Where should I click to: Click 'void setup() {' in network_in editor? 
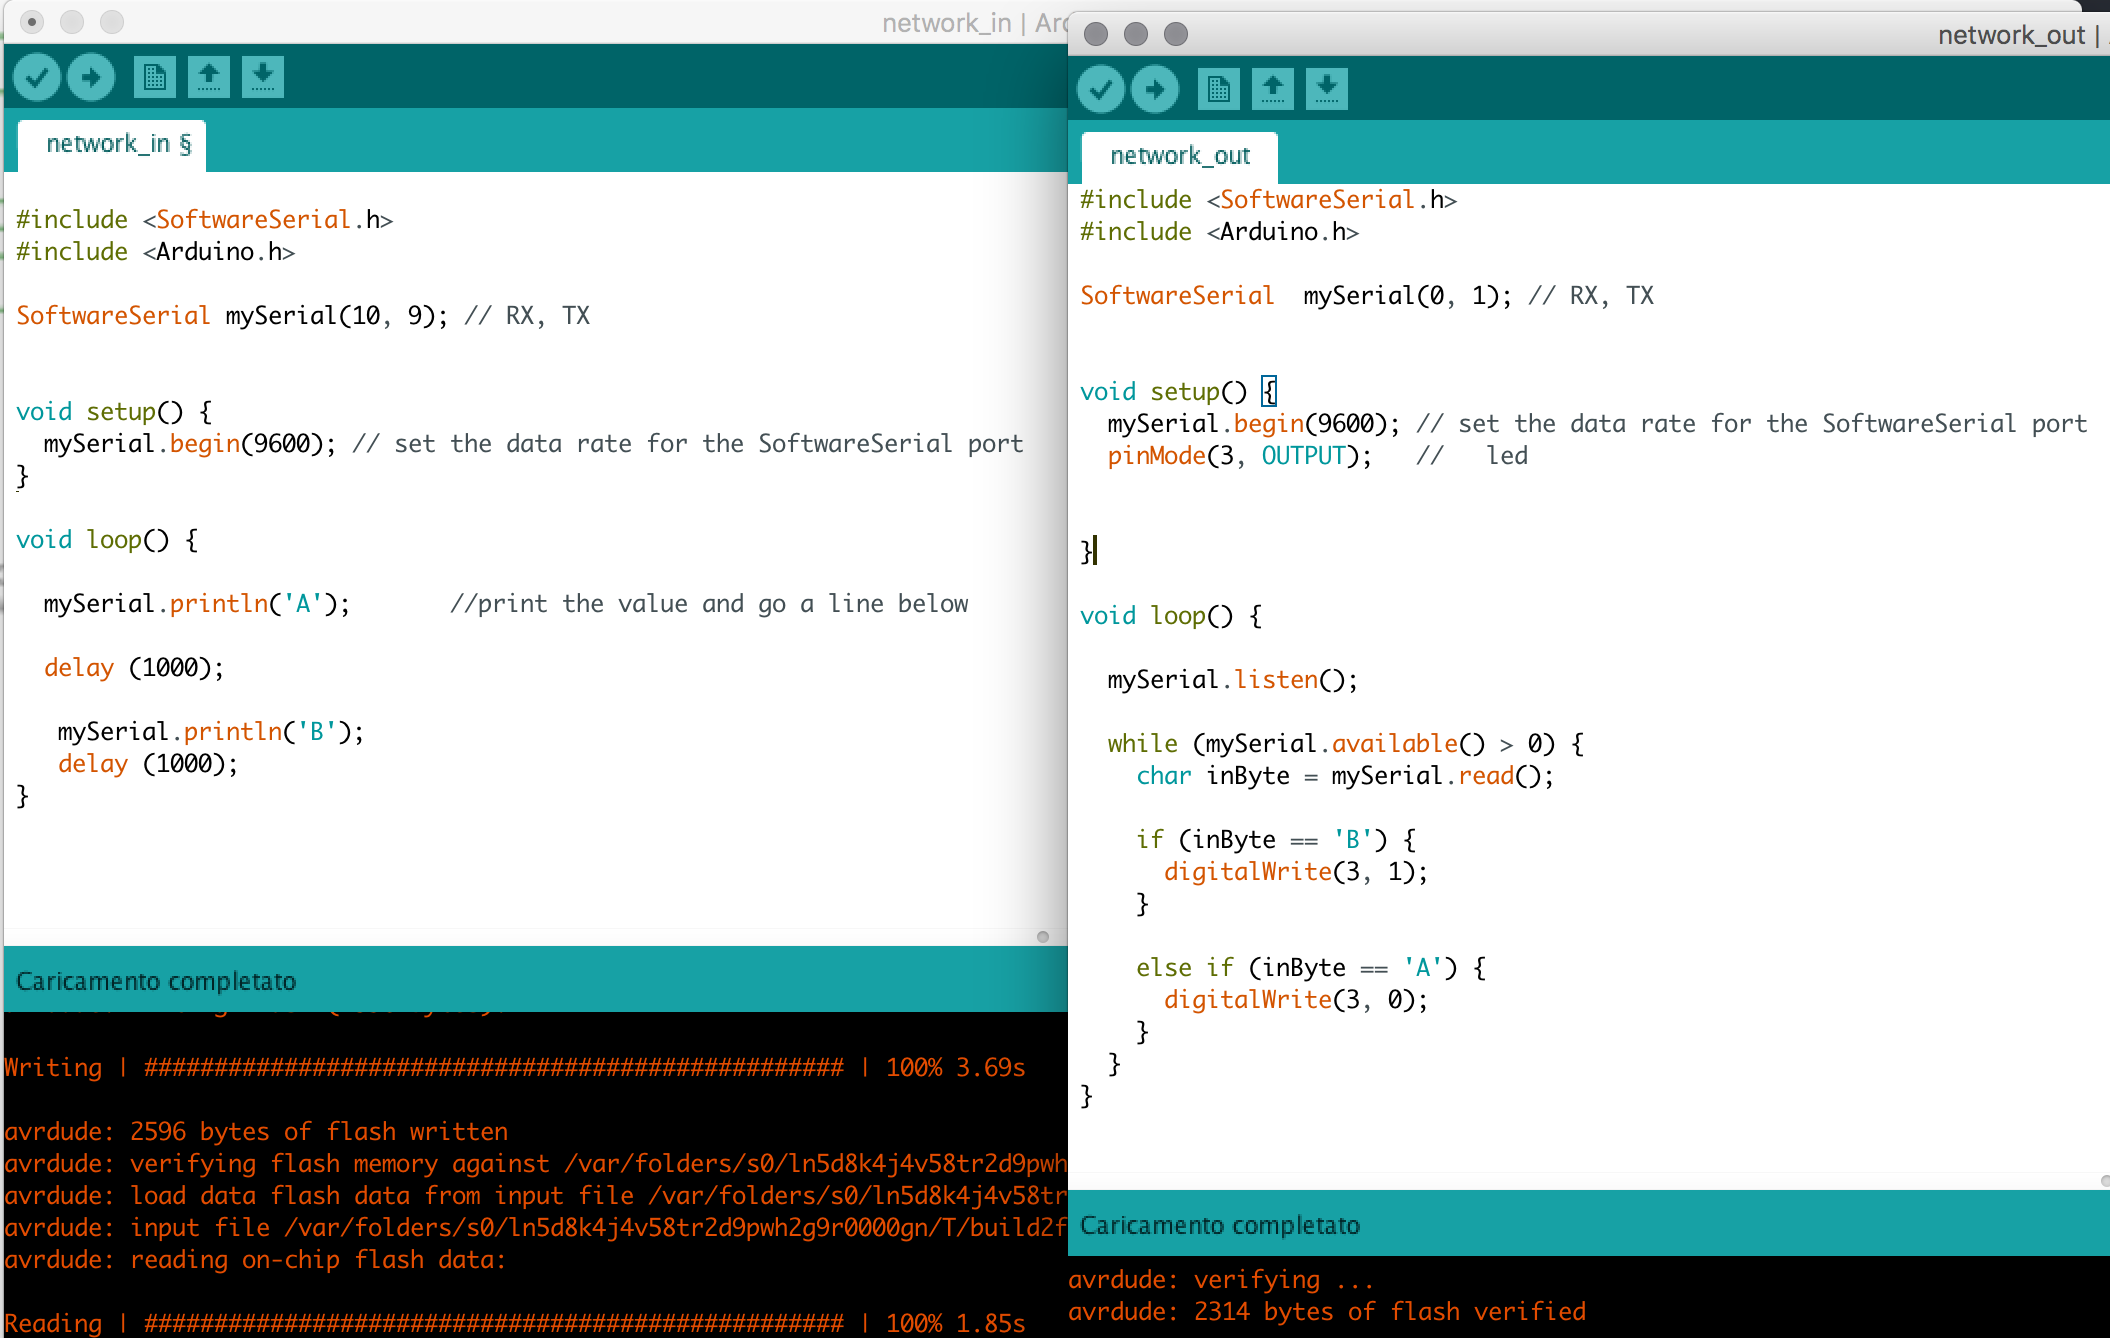point(114,412)
